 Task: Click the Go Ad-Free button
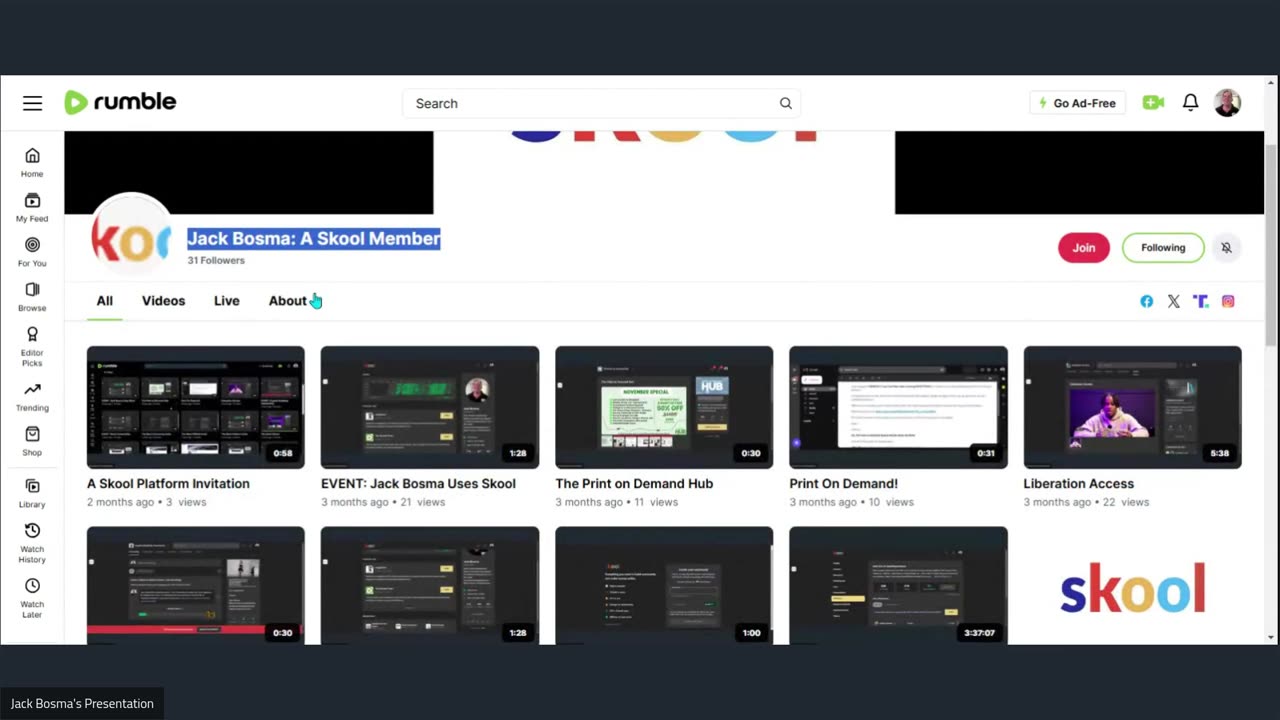pos(1077,103)
